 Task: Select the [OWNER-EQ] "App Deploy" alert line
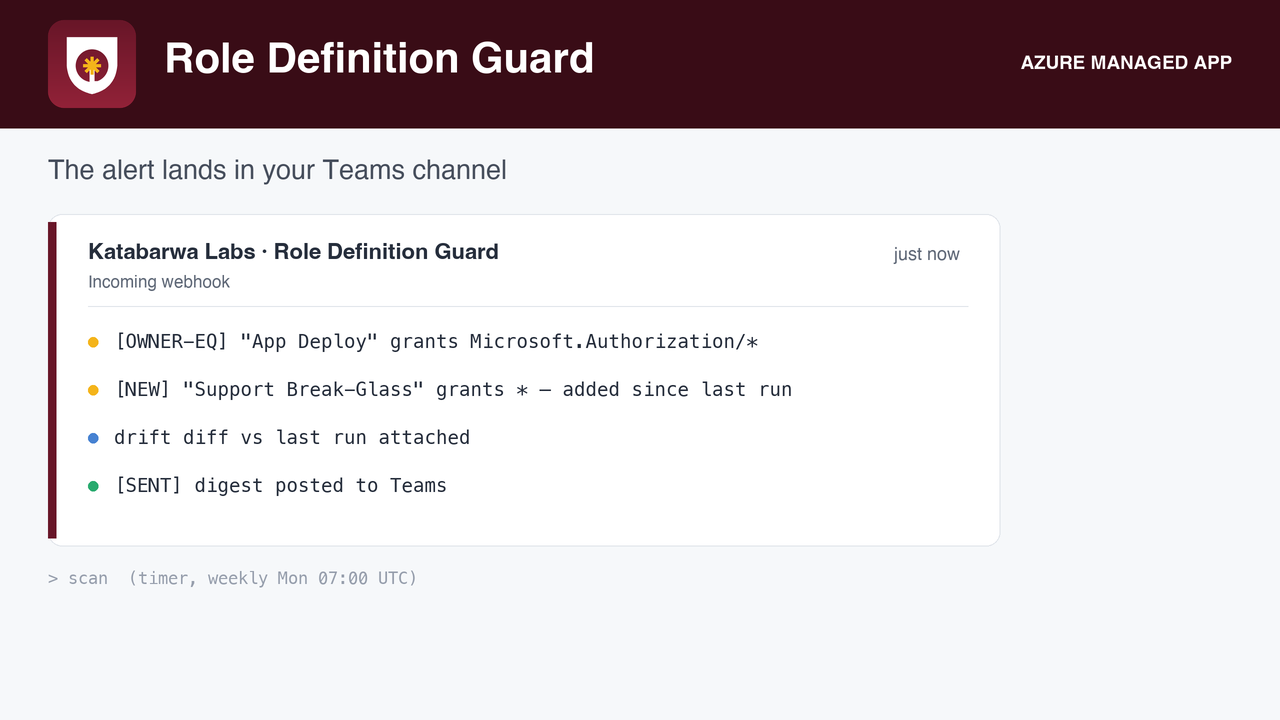[437, 342]
